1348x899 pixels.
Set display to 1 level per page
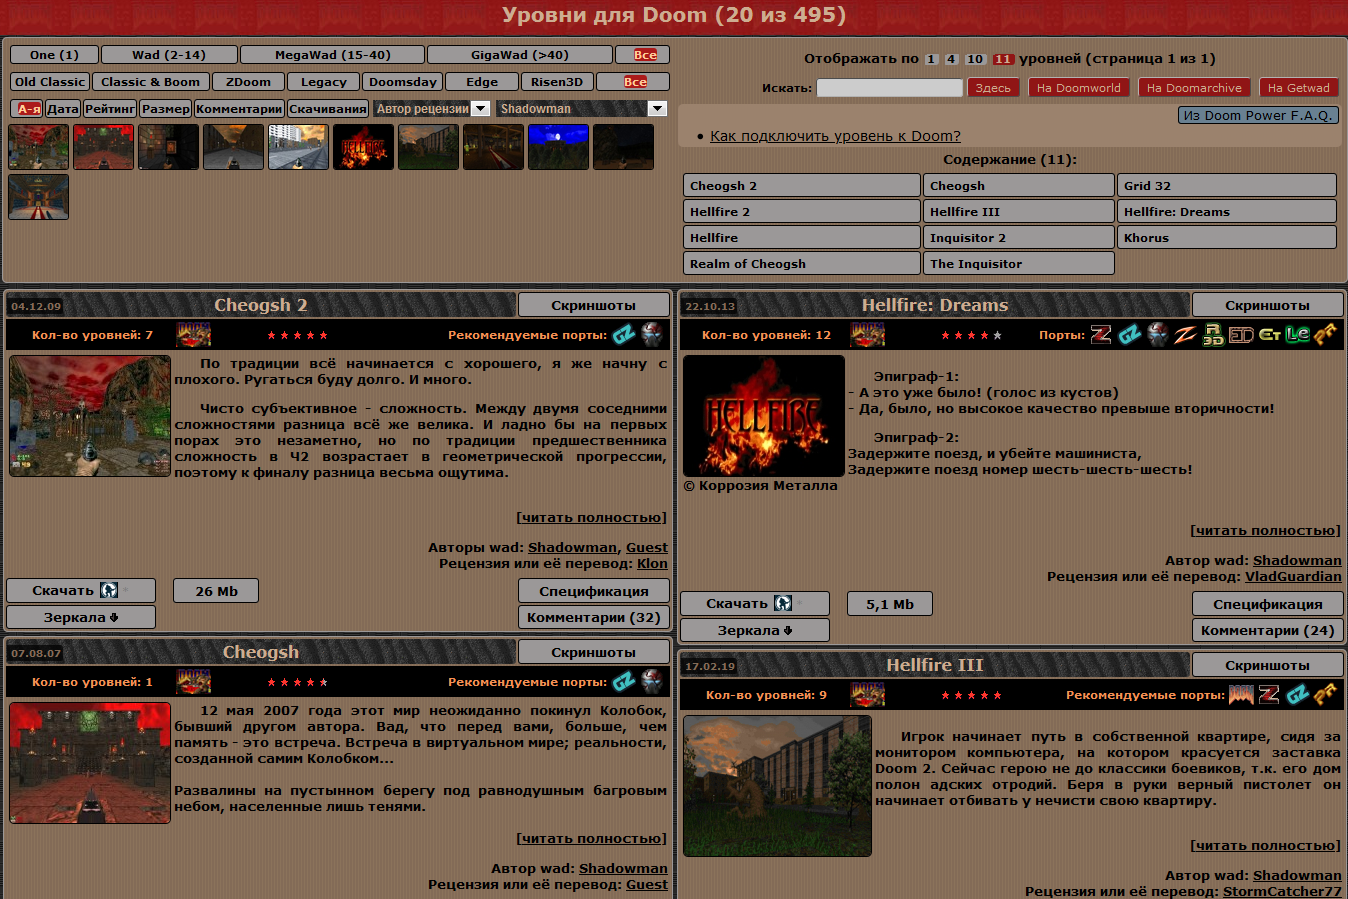[931, 59]
